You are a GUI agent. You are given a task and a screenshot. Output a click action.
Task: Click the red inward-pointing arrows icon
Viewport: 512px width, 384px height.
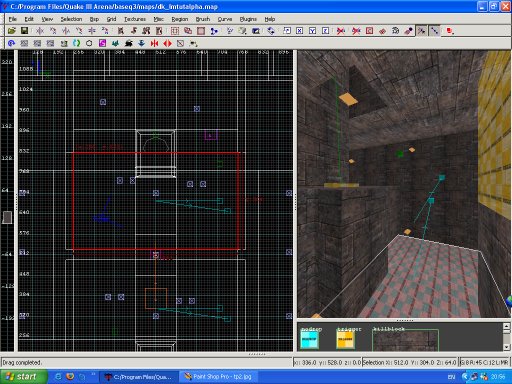pyautogui.click(x=154, y=43)
